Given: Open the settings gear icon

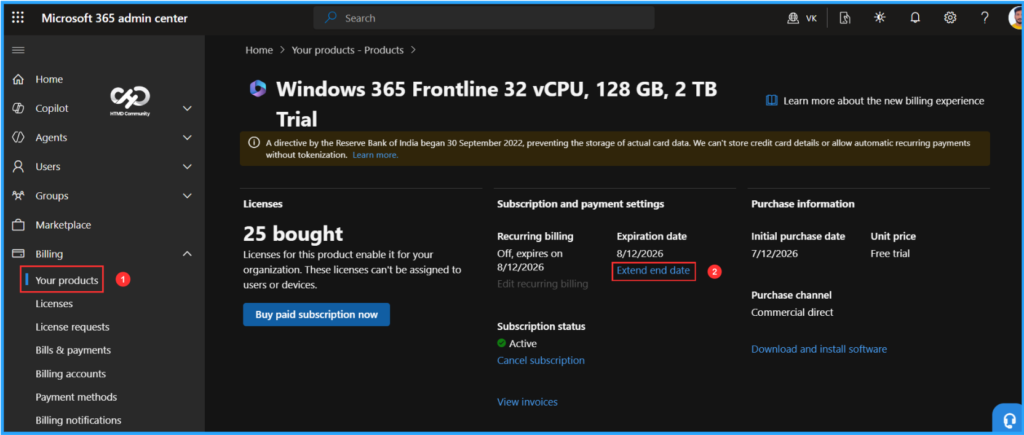Looking at the screenshot, I should 950,18.
